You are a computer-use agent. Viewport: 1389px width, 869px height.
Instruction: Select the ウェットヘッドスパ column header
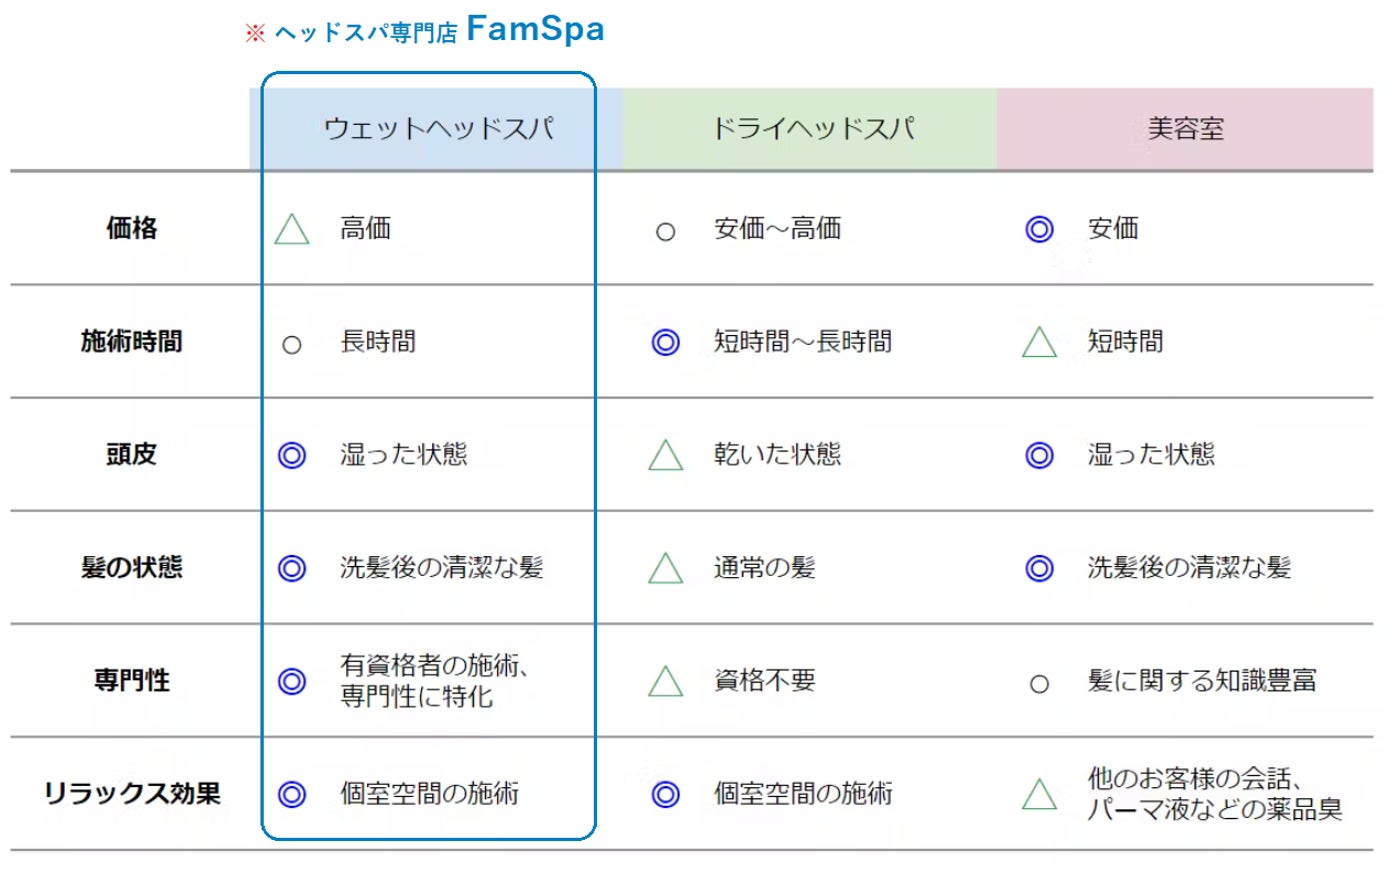click(438, 129)
